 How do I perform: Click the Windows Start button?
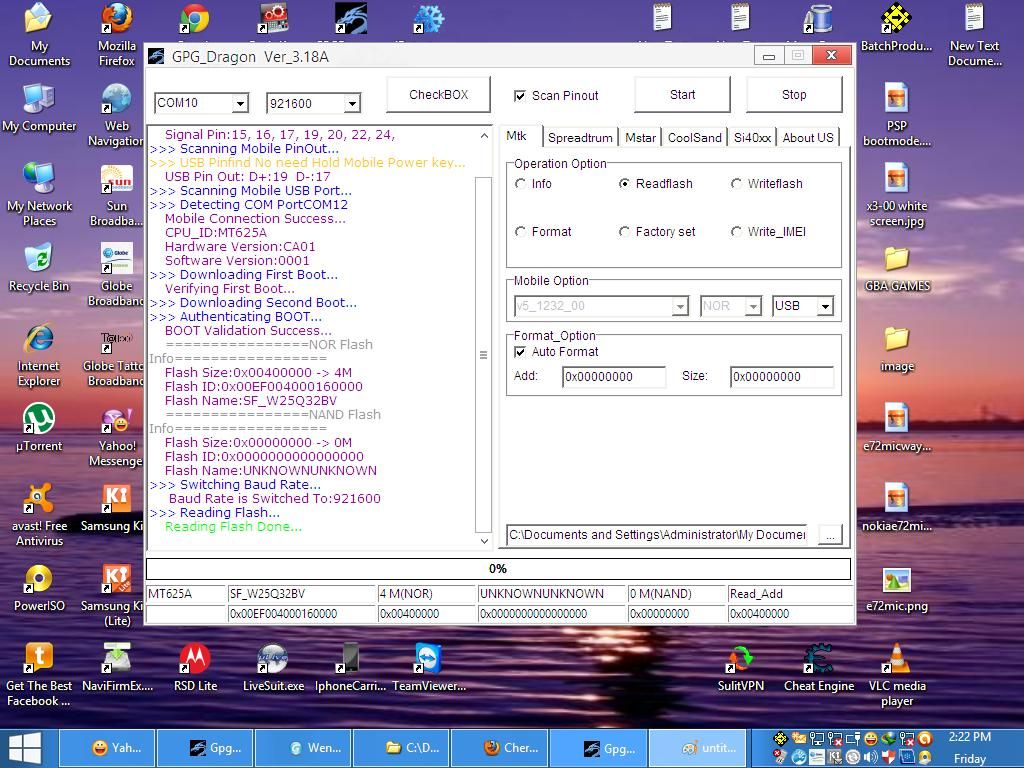[x=25, y=747]
